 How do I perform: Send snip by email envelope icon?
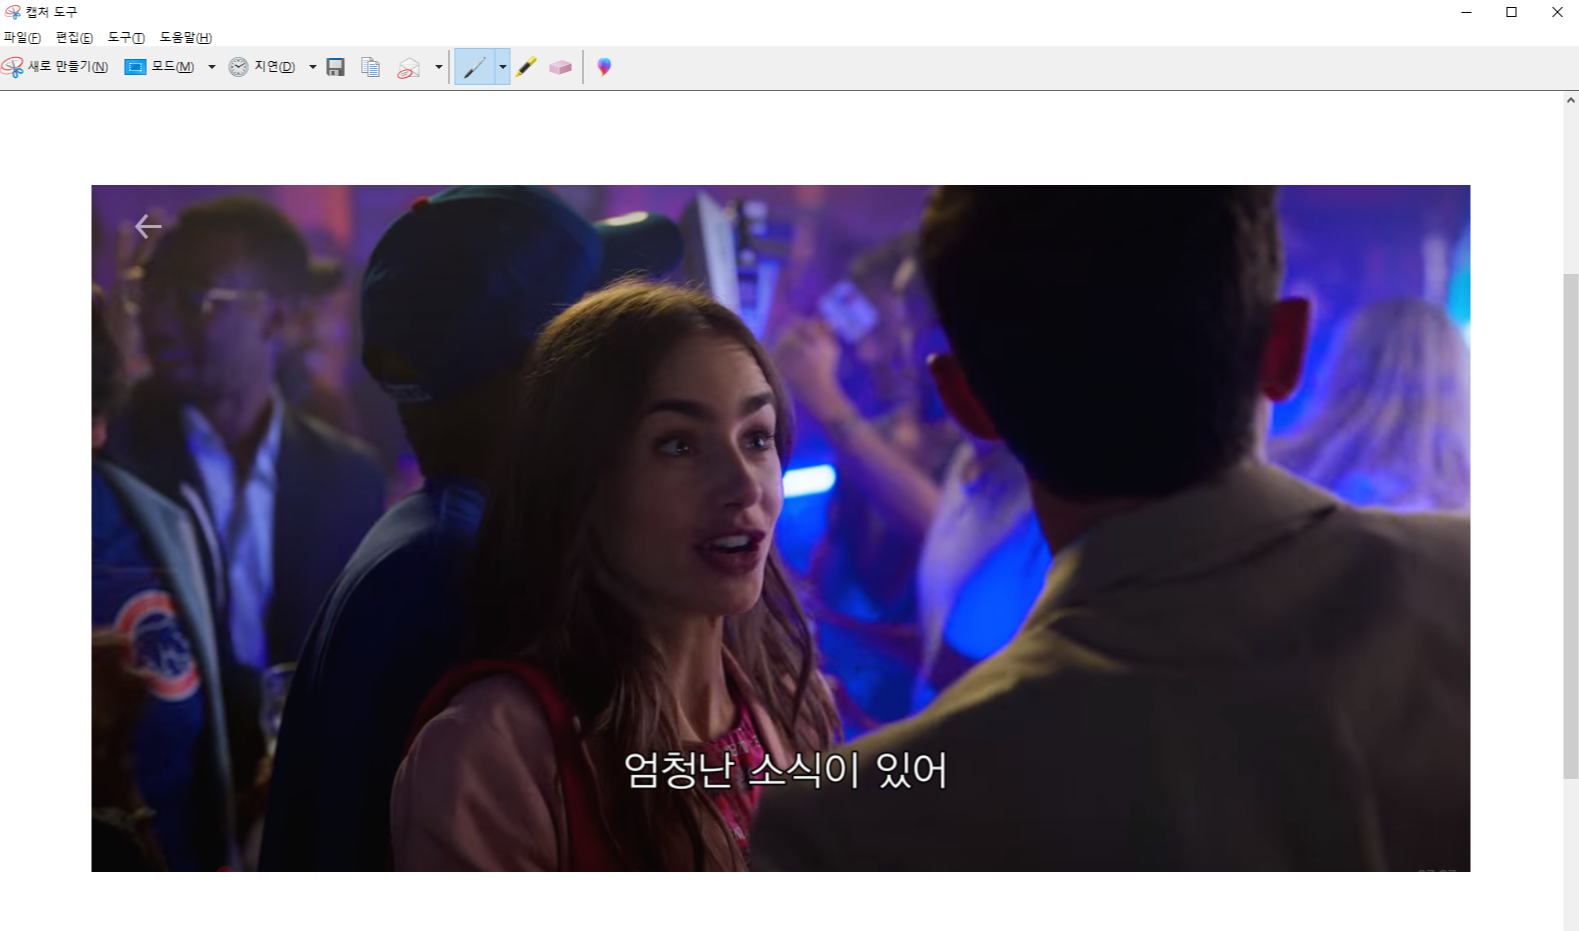pos(409,67)
